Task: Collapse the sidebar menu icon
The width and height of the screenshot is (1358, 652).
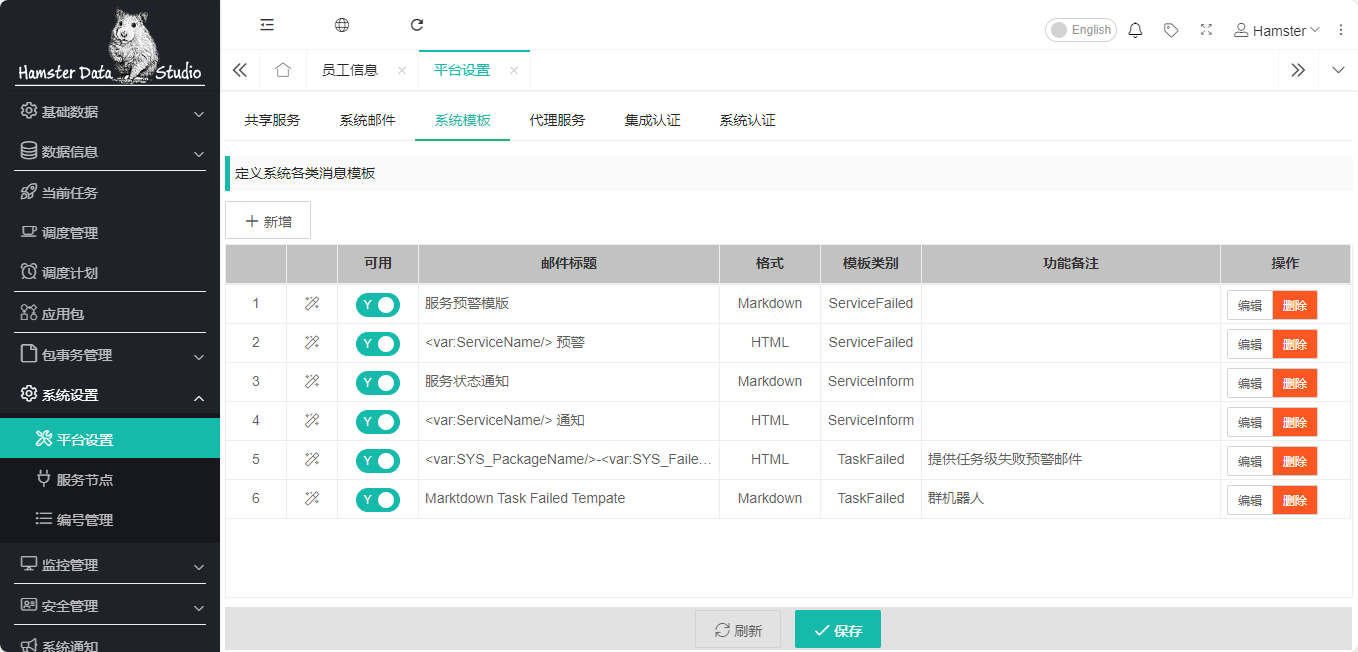Action: pos(267,25)
